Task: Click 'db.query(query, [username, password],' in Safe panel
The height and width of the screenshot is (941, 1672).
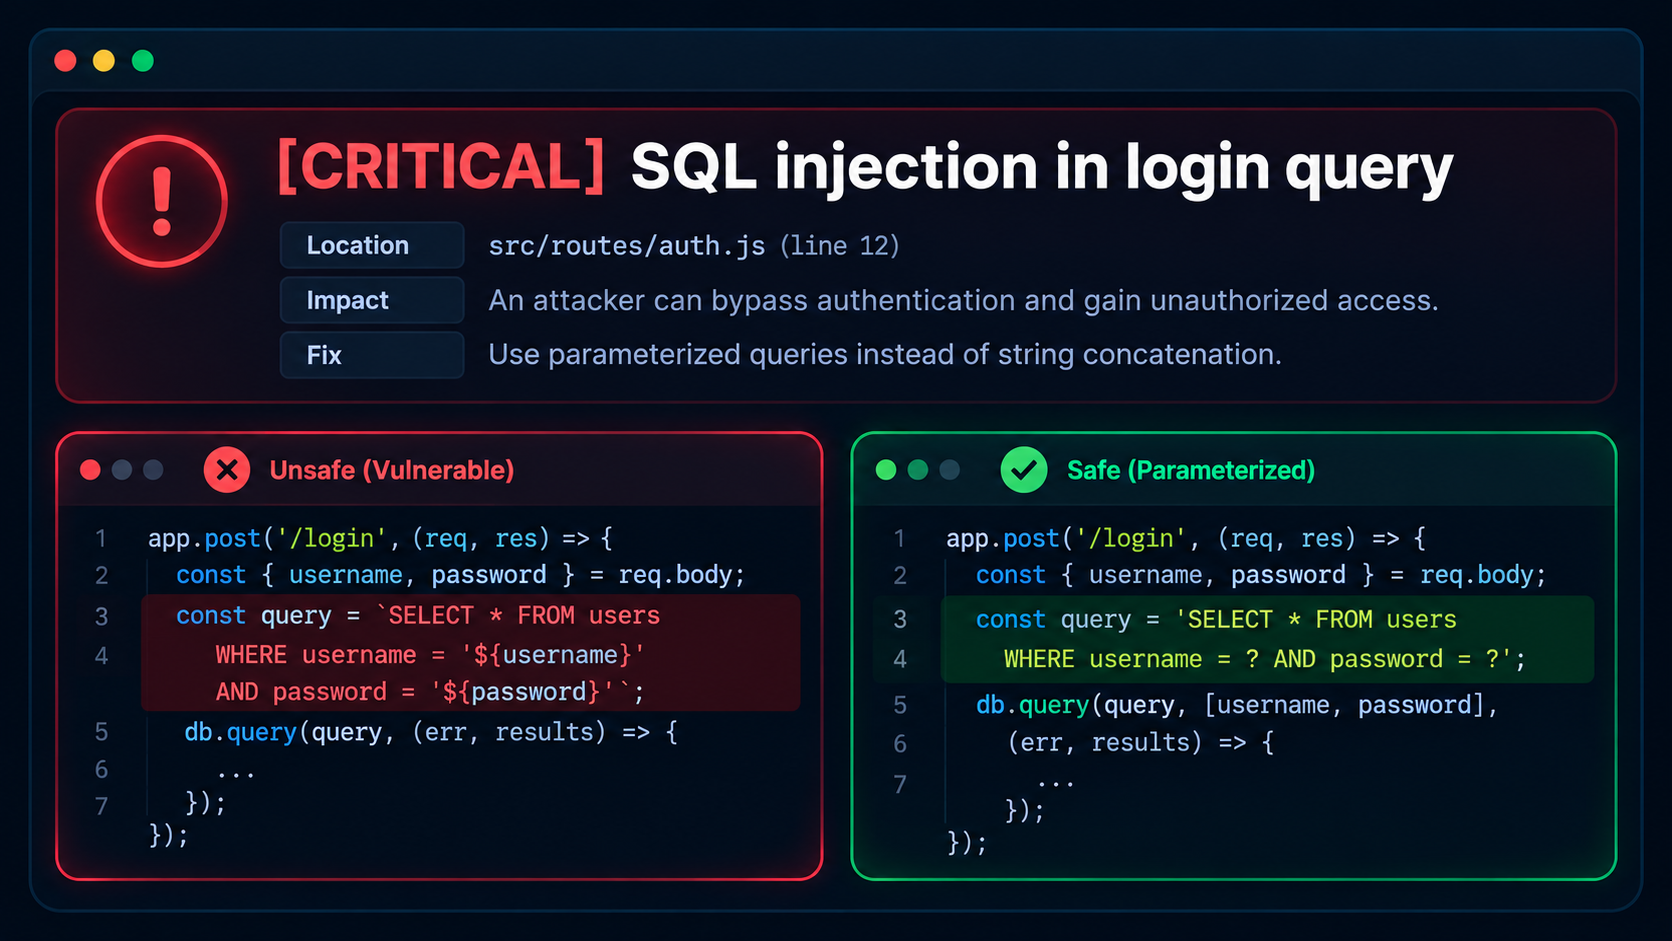Action: coord(1237,706)
